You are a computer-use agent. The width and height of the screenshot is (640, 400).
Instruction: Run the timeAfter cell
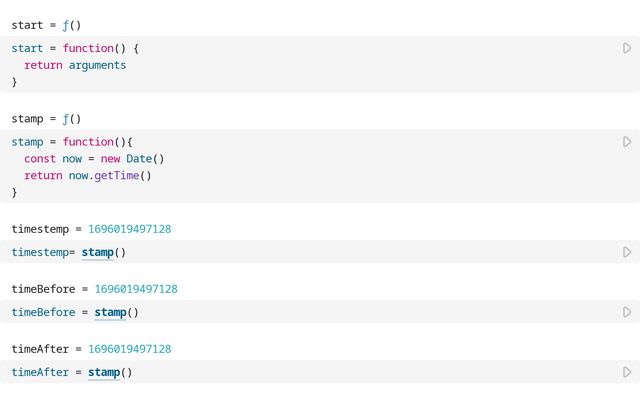tap(627, 372)
